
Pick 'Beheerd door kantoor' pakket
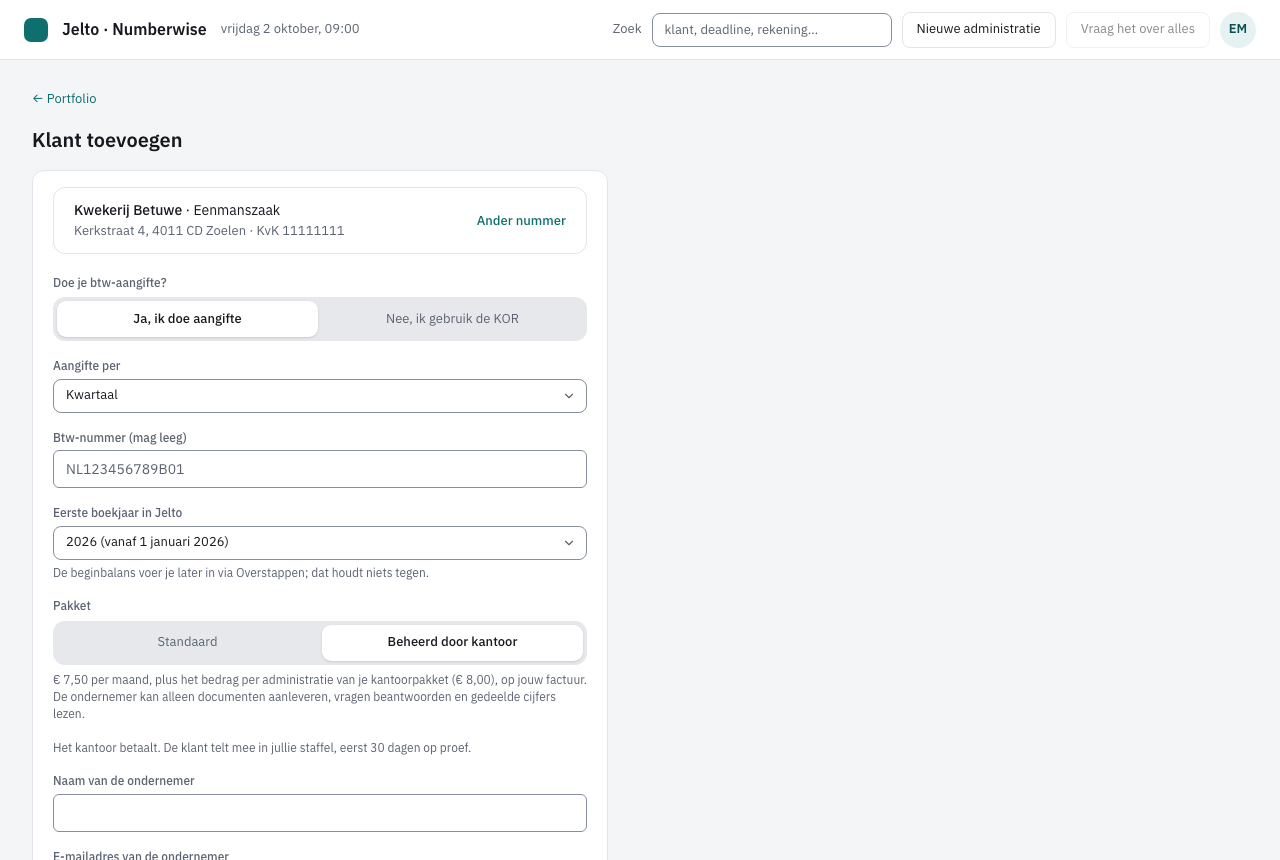(452, 643)
